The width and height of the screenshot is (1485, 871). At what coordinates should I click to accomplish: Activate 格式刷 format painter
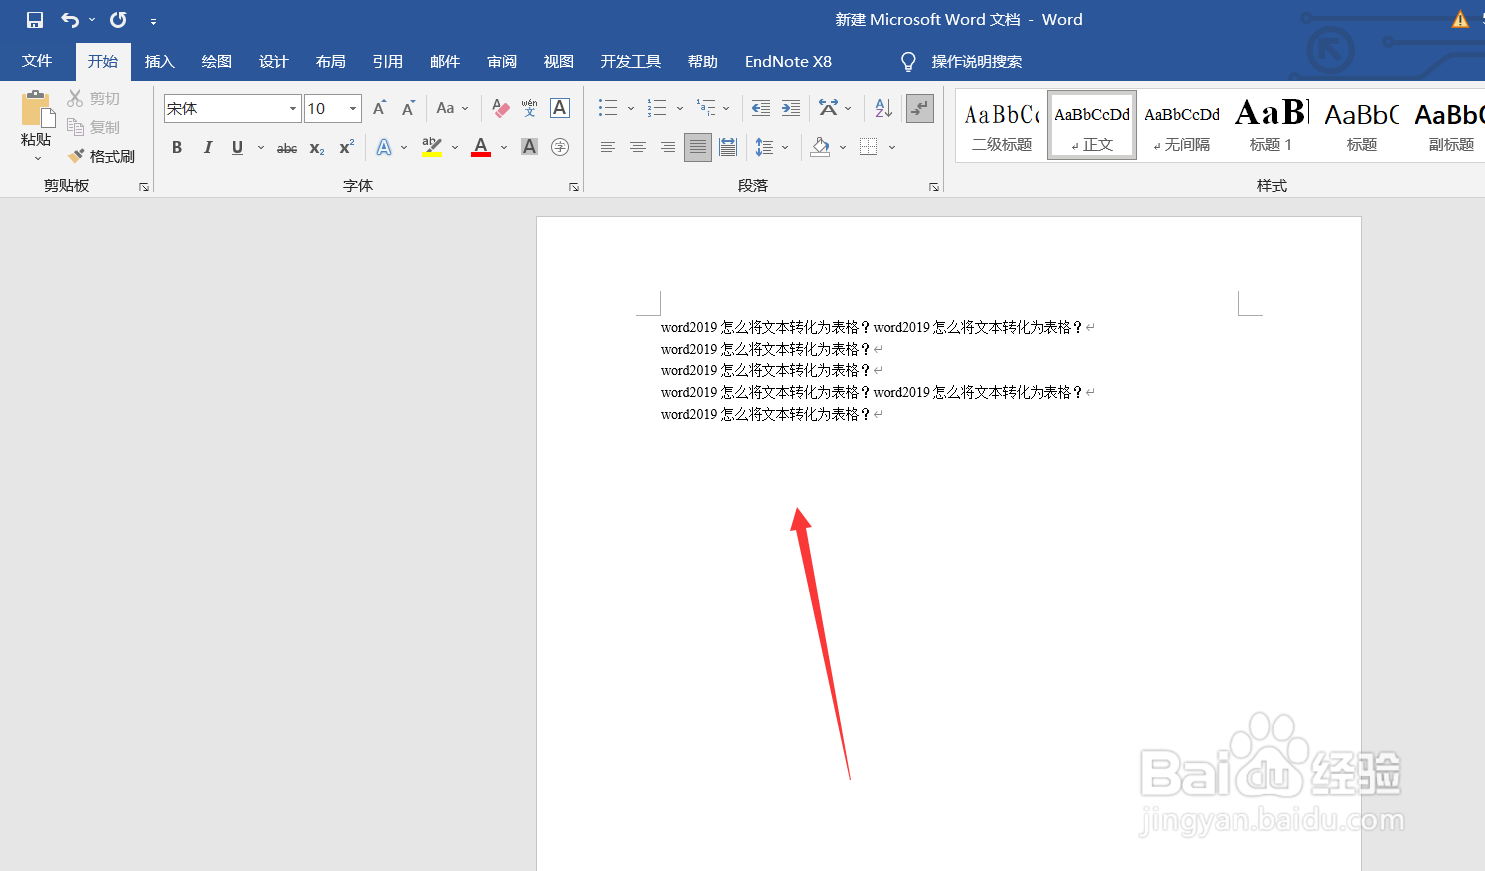pos(101,156)
